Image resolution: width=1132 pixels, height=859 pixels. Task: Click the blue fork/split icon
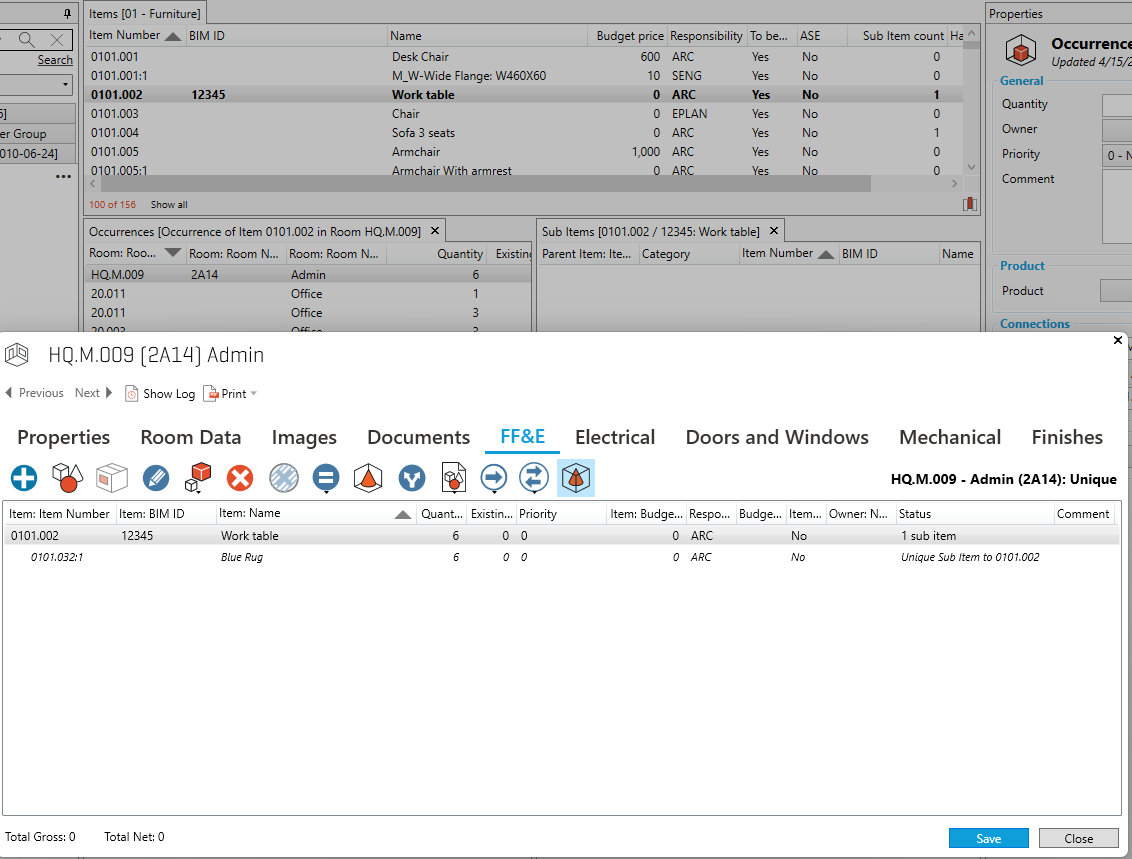(x=411, y=478)
